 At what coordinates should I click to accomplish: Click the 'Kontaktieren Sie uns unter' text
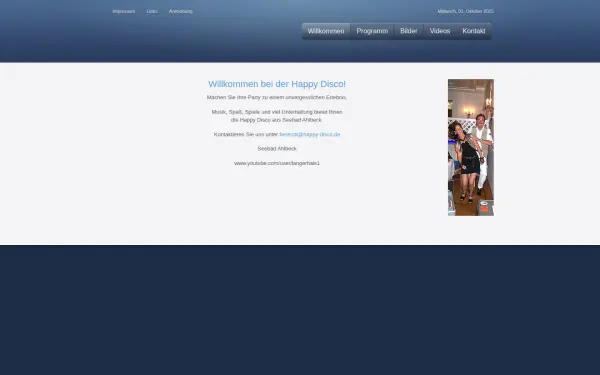click(x=246, y=134)
